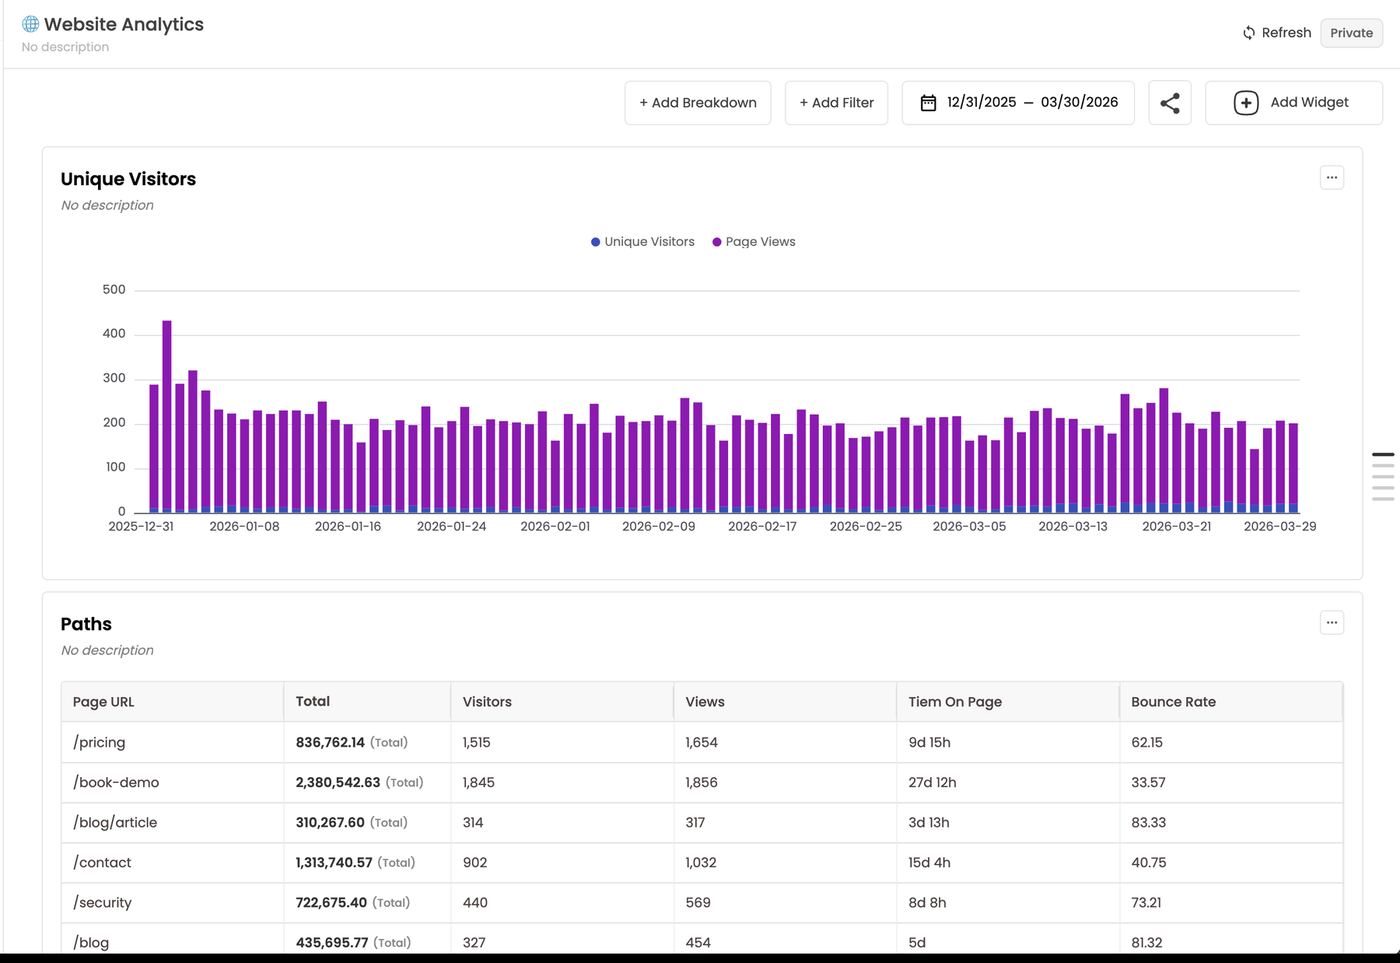The image size is (1400, 963).
Task: Open the share icon button
Action: pyautogui.click(x=1170, y=103)
